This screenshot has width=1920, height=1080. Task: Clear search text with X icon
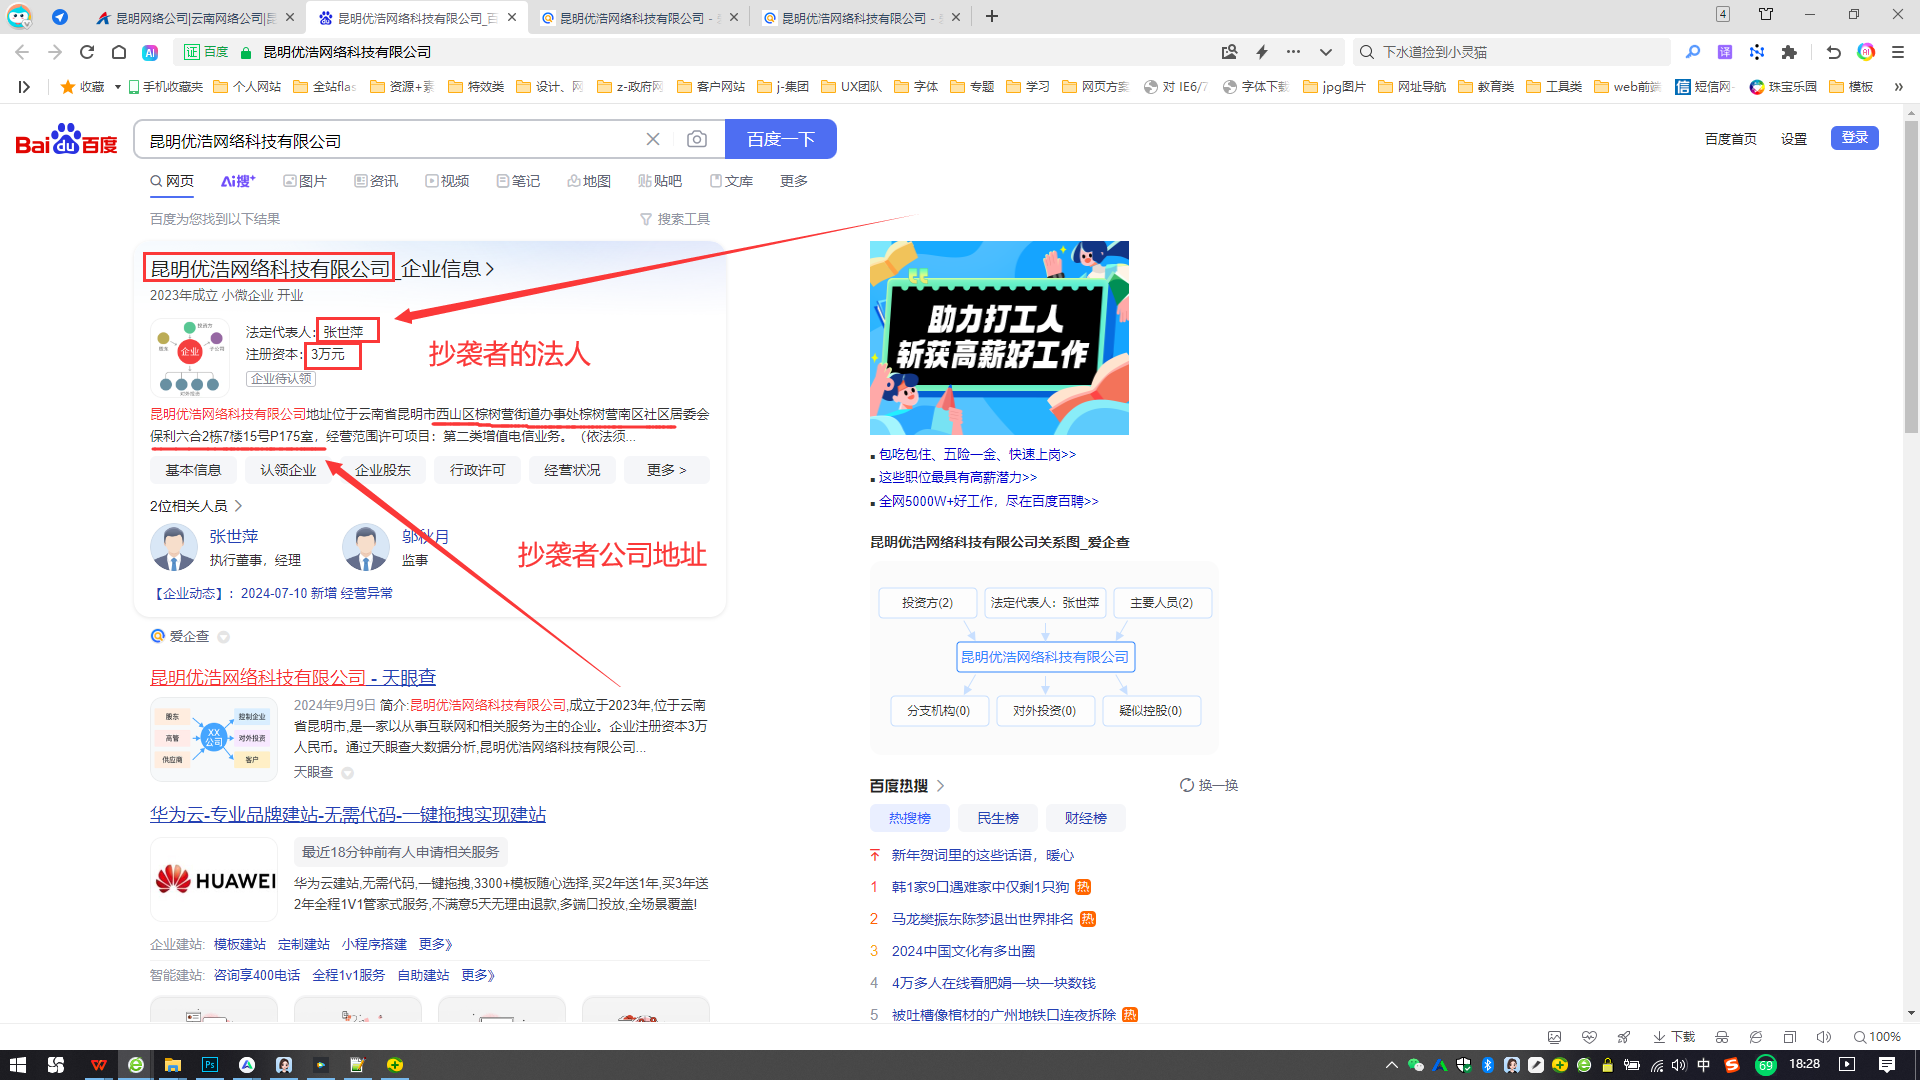click(653, 139)
